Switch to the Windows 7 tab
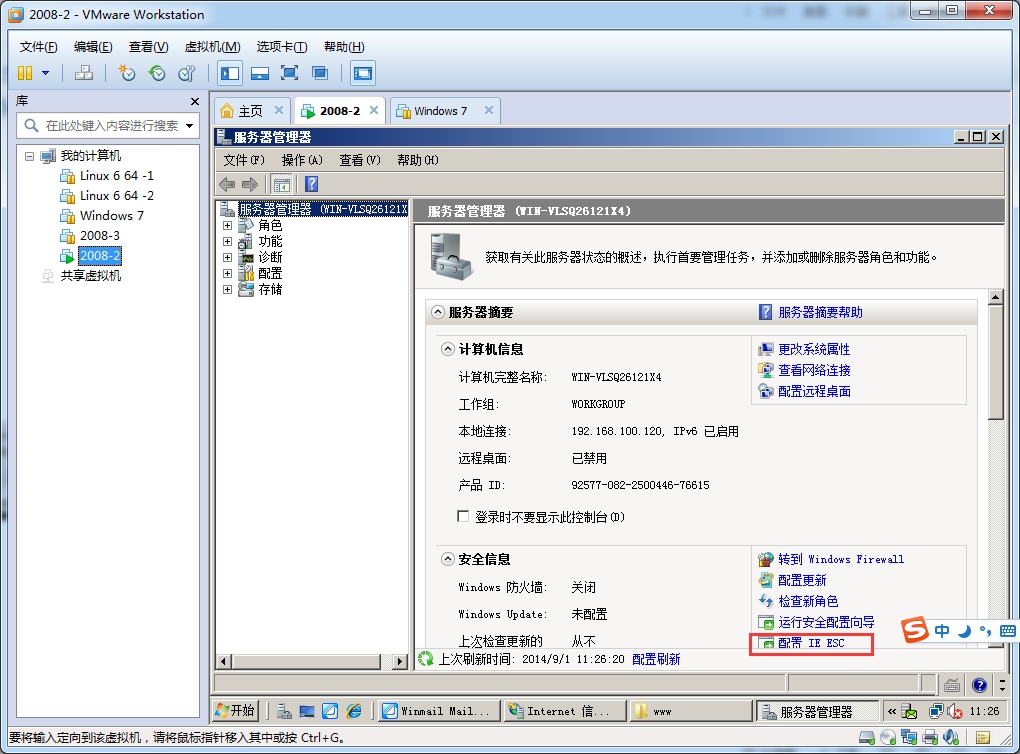This screenshot has height=754, width=1020. pyautogui.click(x=440, y=111)
